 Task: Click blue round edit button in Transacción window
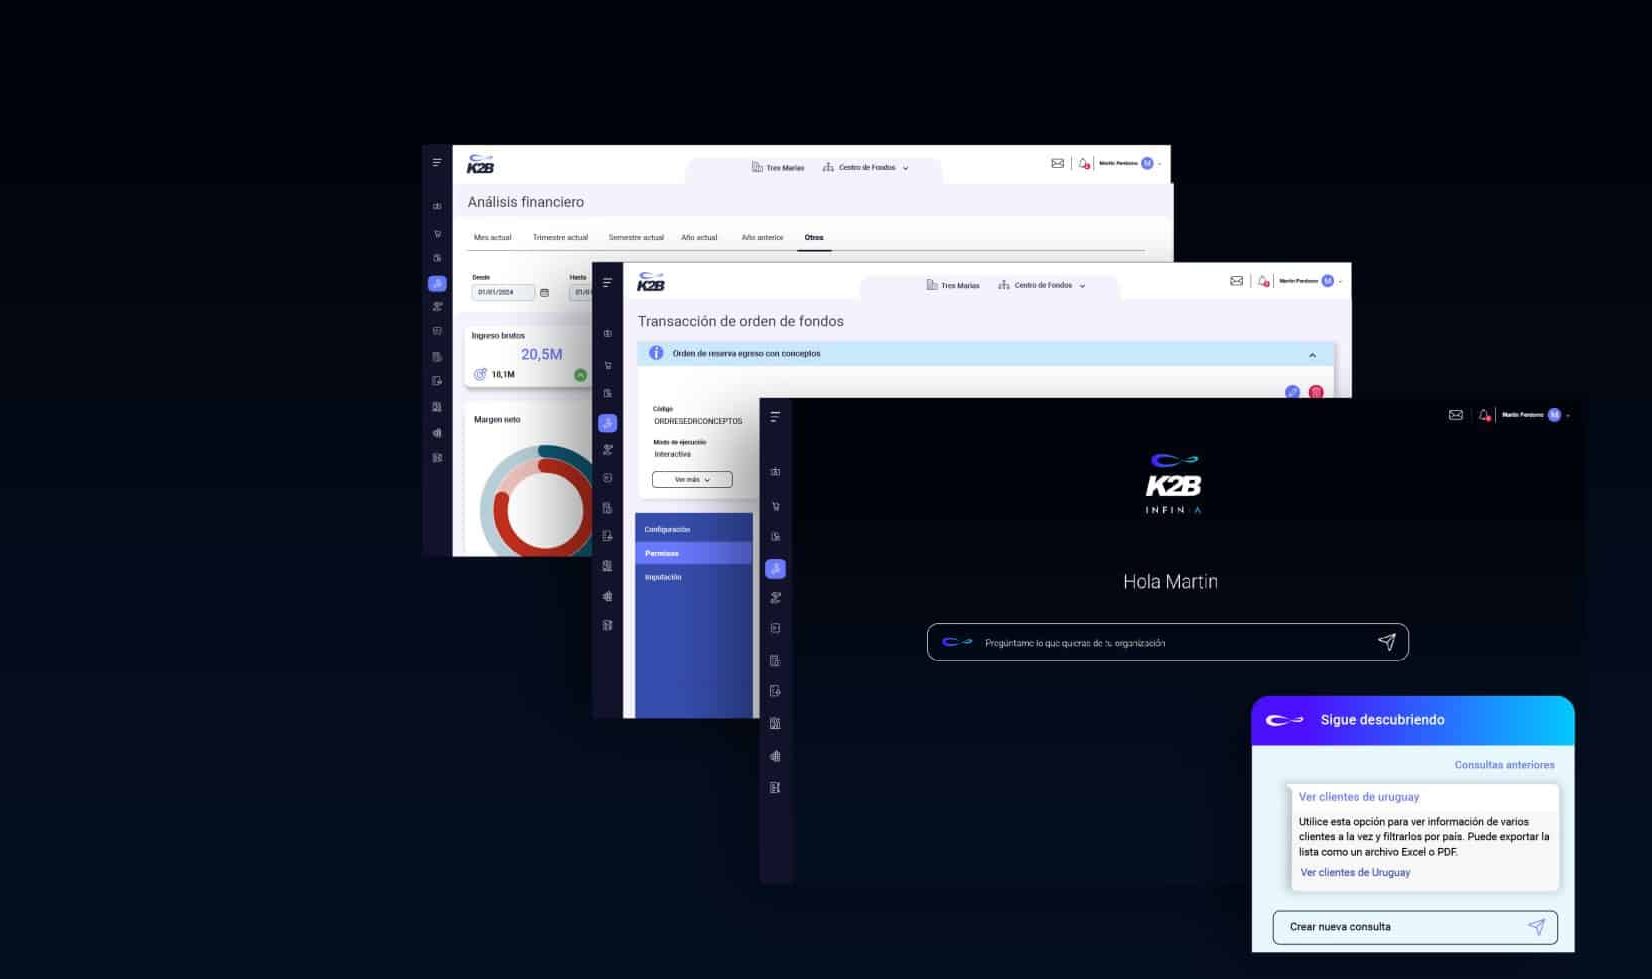tap(1292, 392)
